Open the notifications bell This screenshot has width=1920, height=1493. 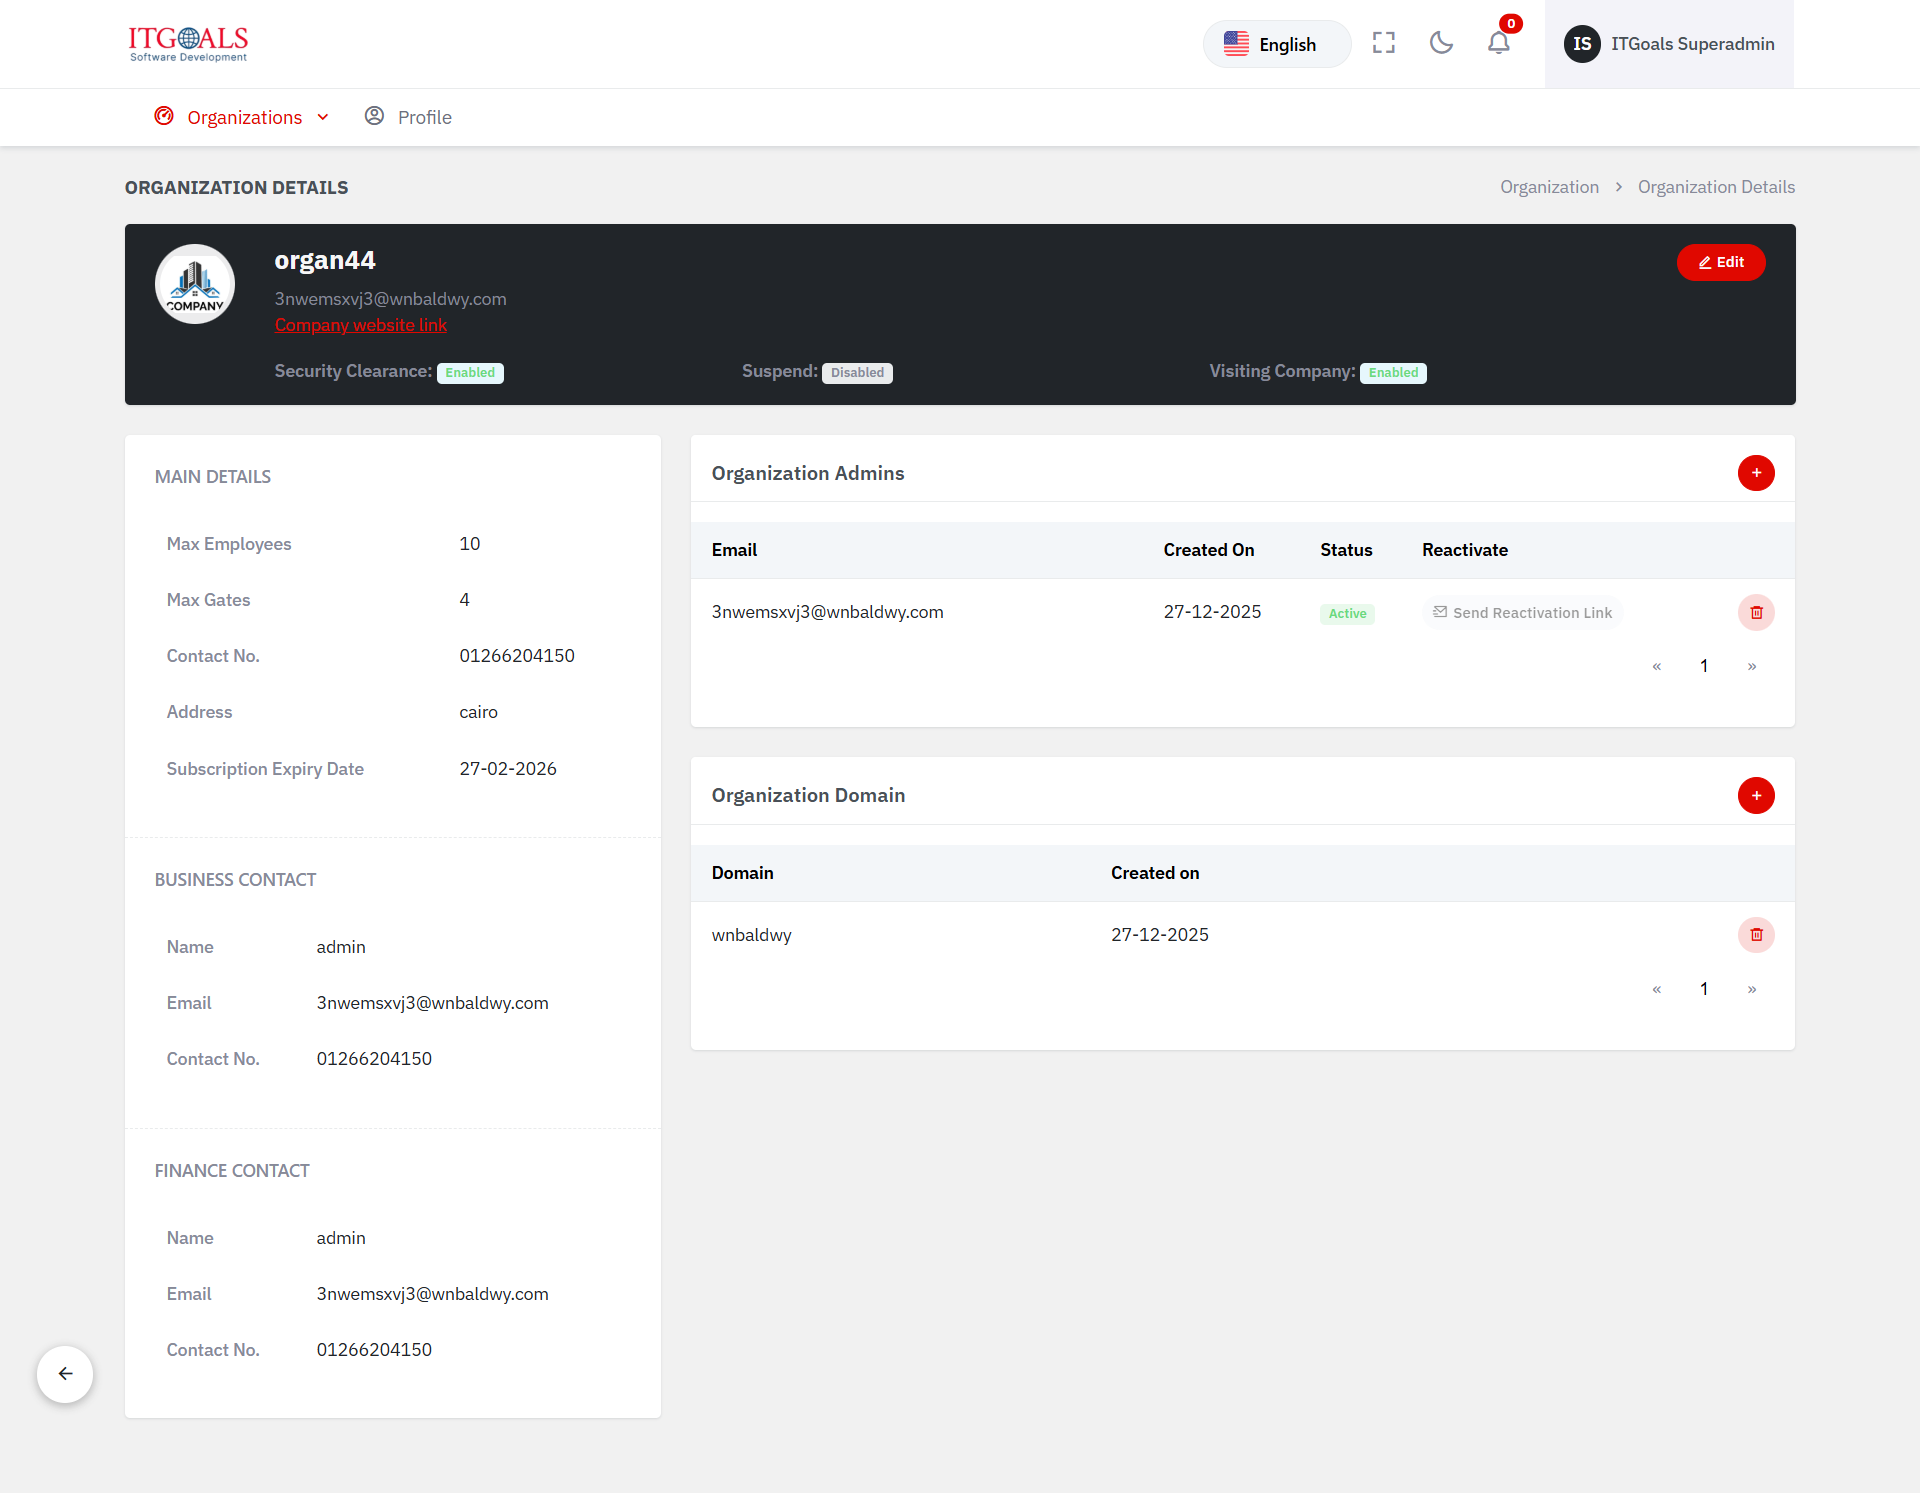click(x=1498, y=43)
